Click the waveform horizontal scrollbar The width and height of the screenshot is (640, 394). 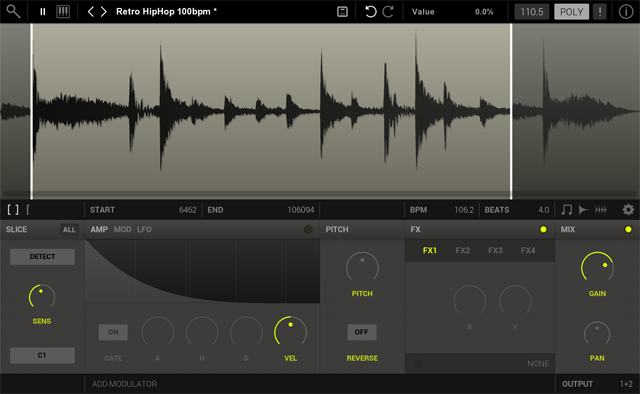coord(320,193)
